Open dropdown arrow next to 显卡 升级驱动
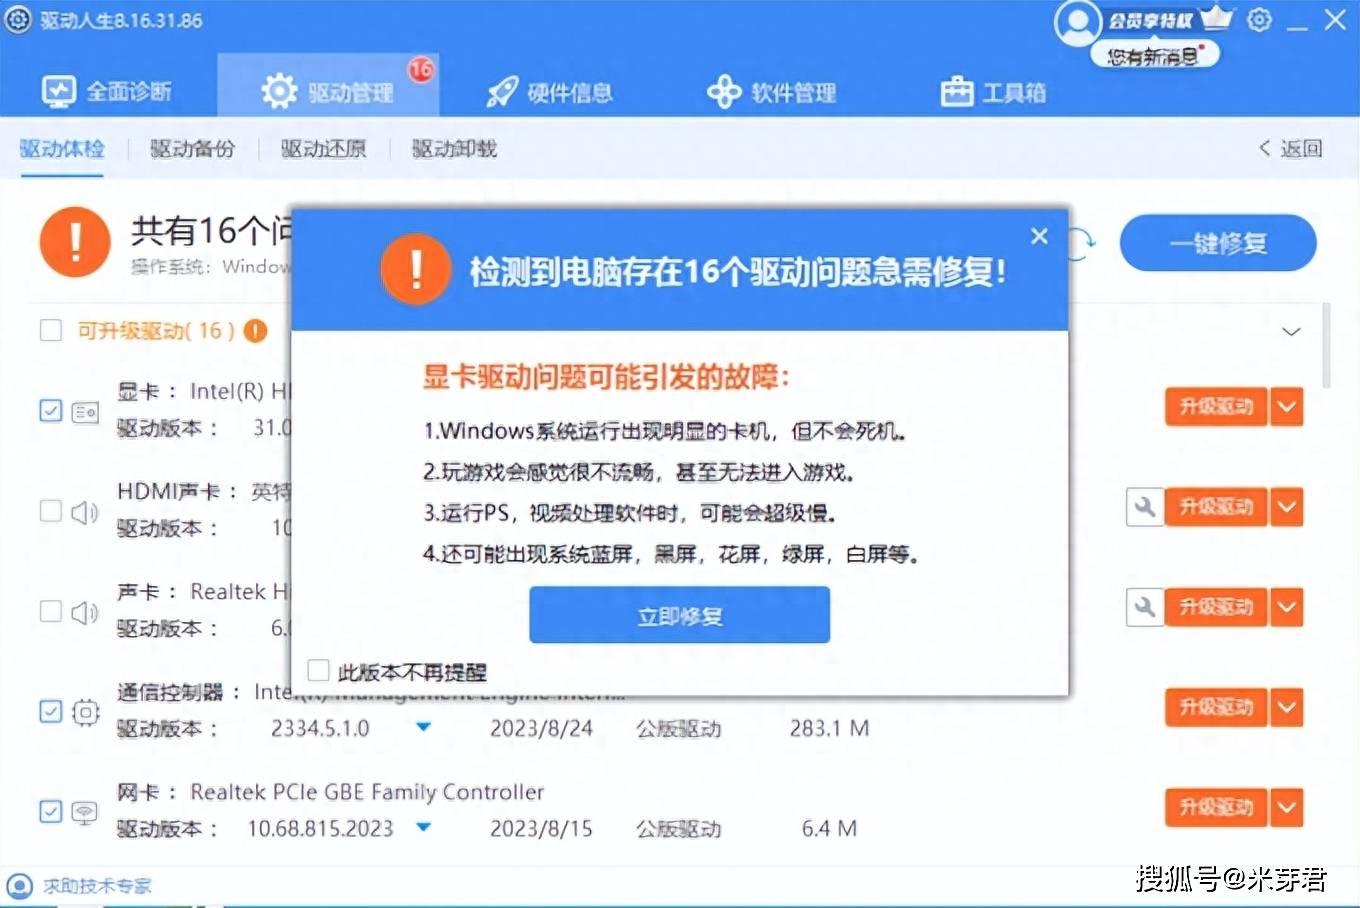This screenshot has width=1360, height=908. coord(1287,407)
